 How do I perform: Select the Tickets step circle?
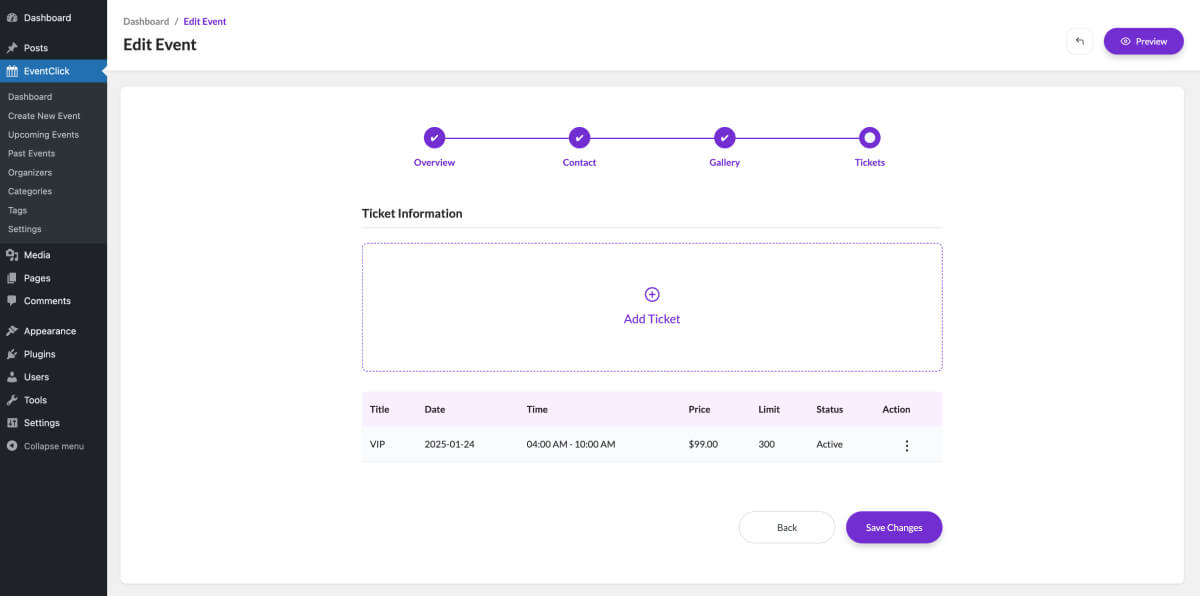(870, 138)
